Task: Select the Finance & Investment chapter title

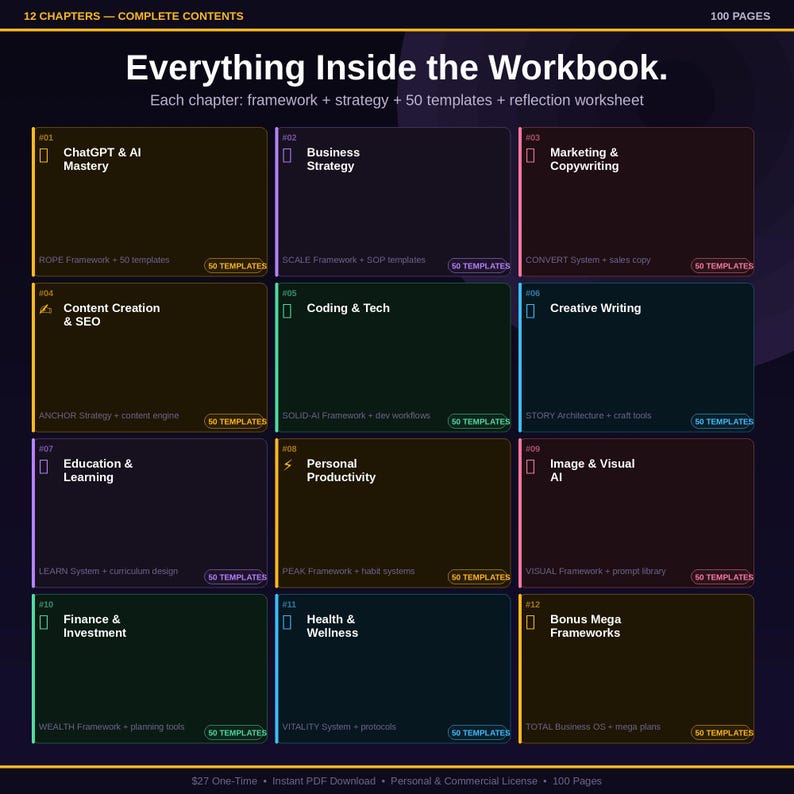Action: coord(95,626)
